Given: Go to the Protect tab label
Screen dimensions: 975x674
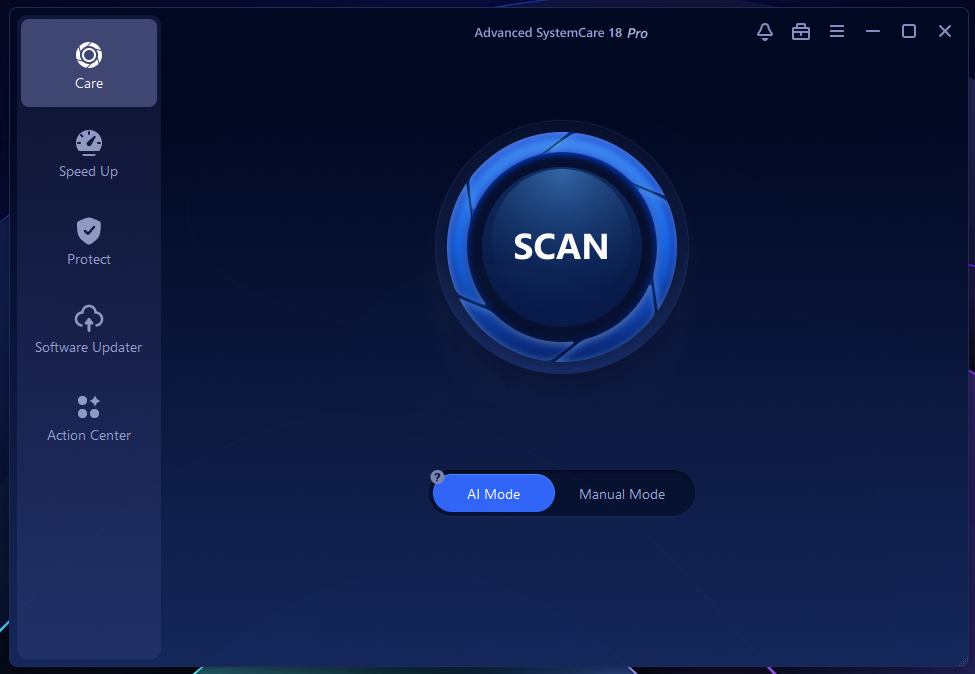Looking at the screenshot, I should 89,260.
